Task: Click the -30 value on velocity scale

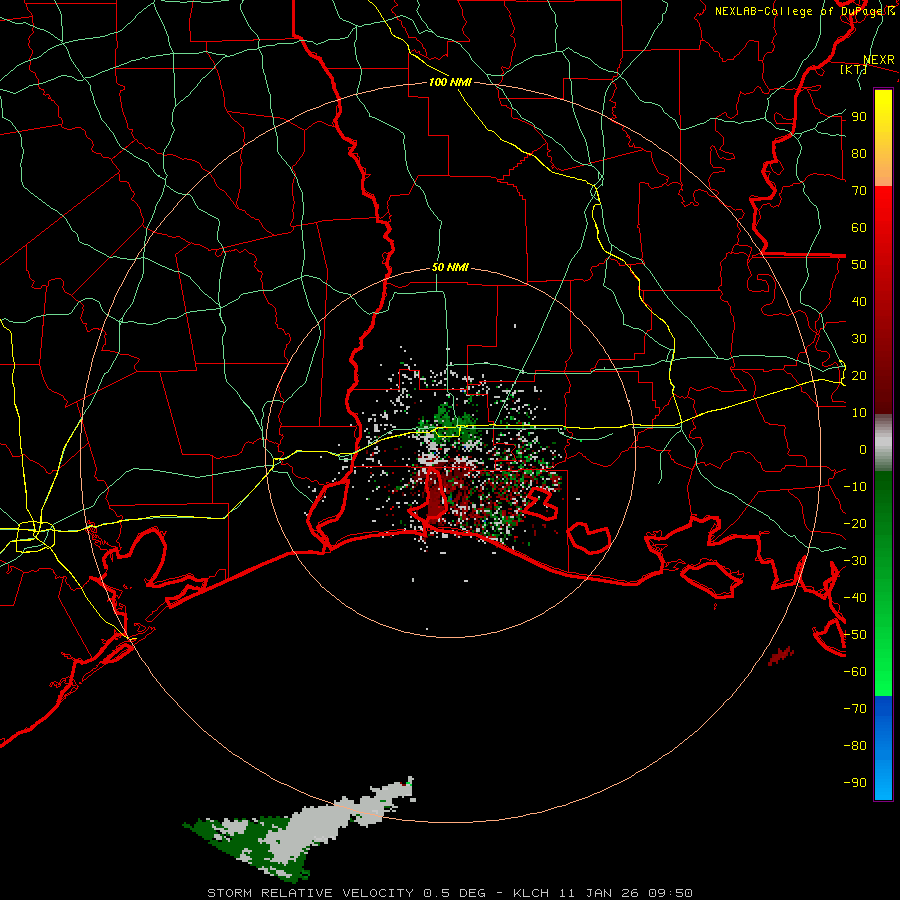Action: pos(855,561)
